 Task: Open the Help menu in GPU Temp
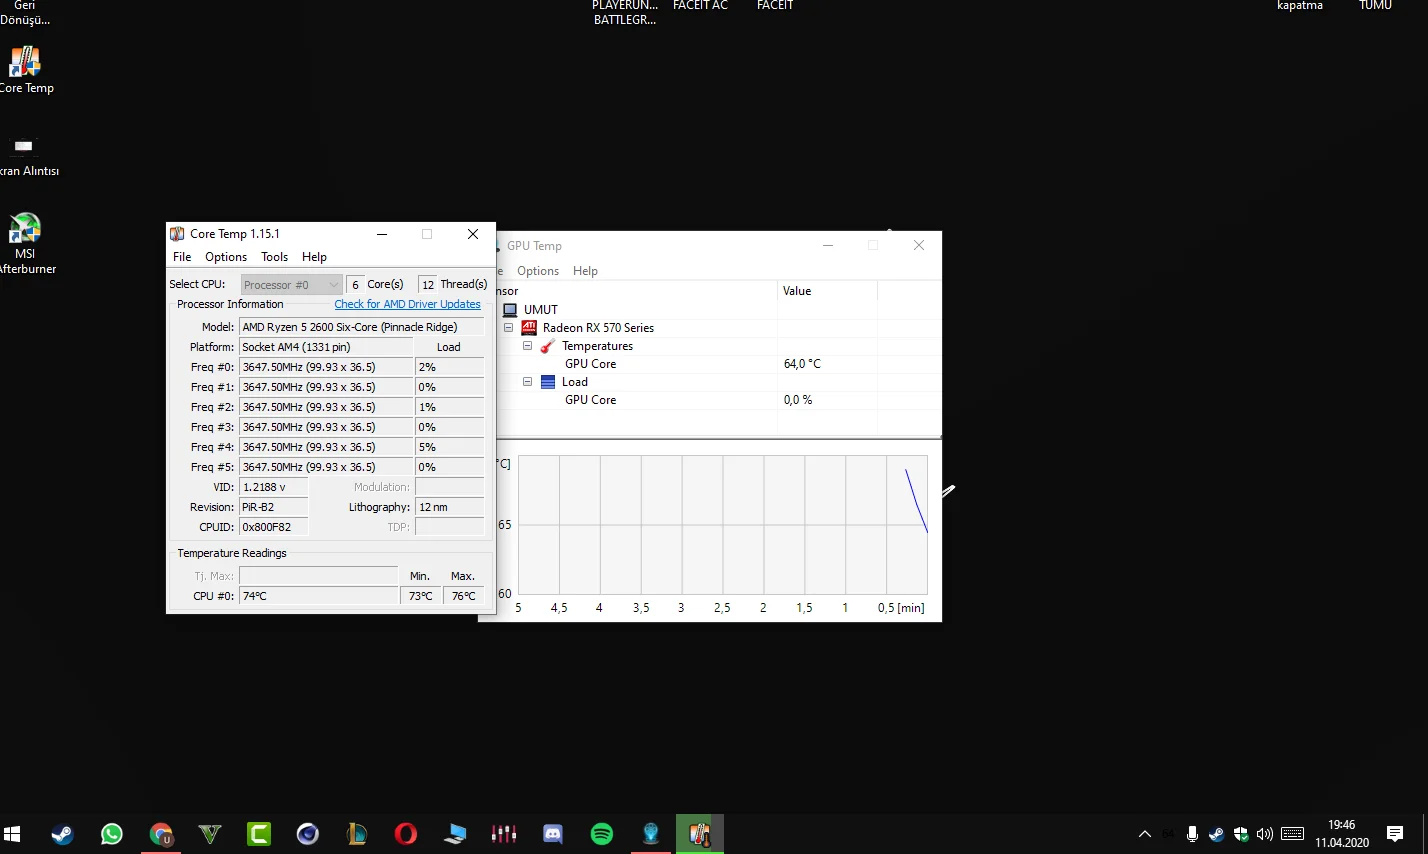(585, 271)
